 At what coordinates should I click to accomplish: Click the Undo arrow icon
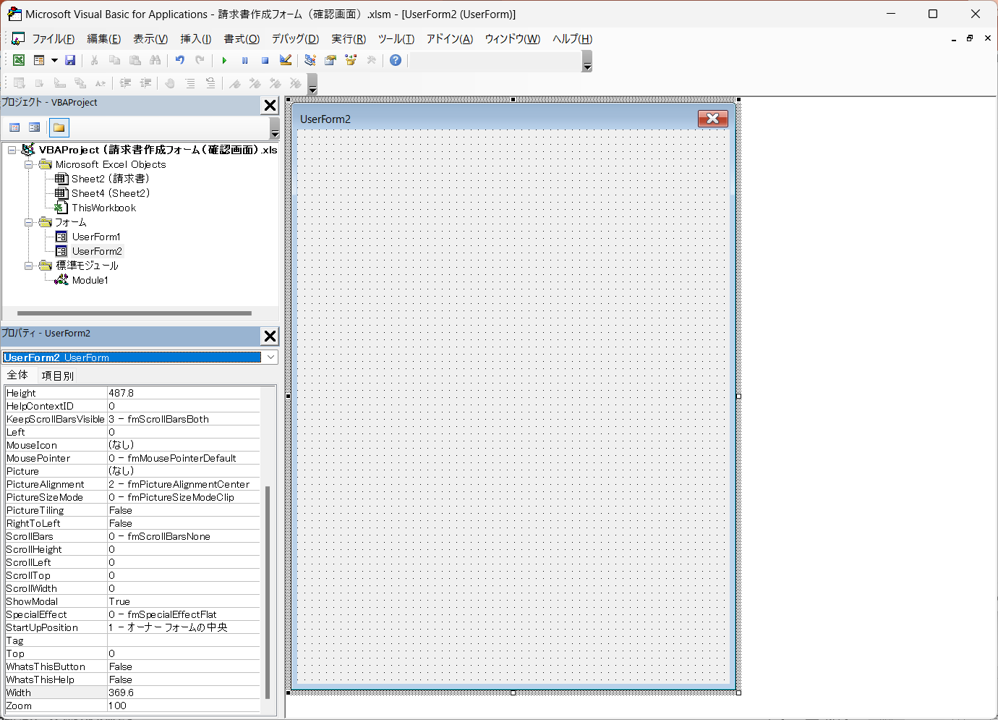pos(180,60)
